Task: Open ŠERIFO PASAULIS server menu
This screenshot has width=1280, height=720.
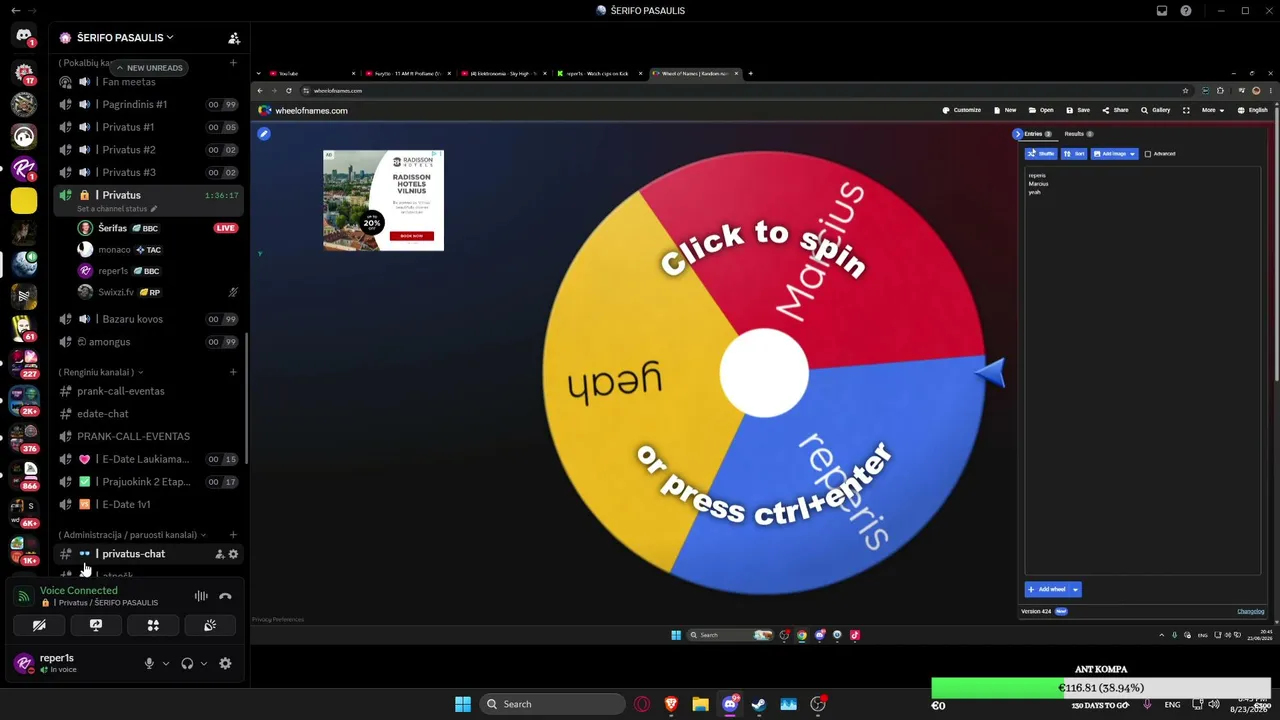Action: pos(125,38)
